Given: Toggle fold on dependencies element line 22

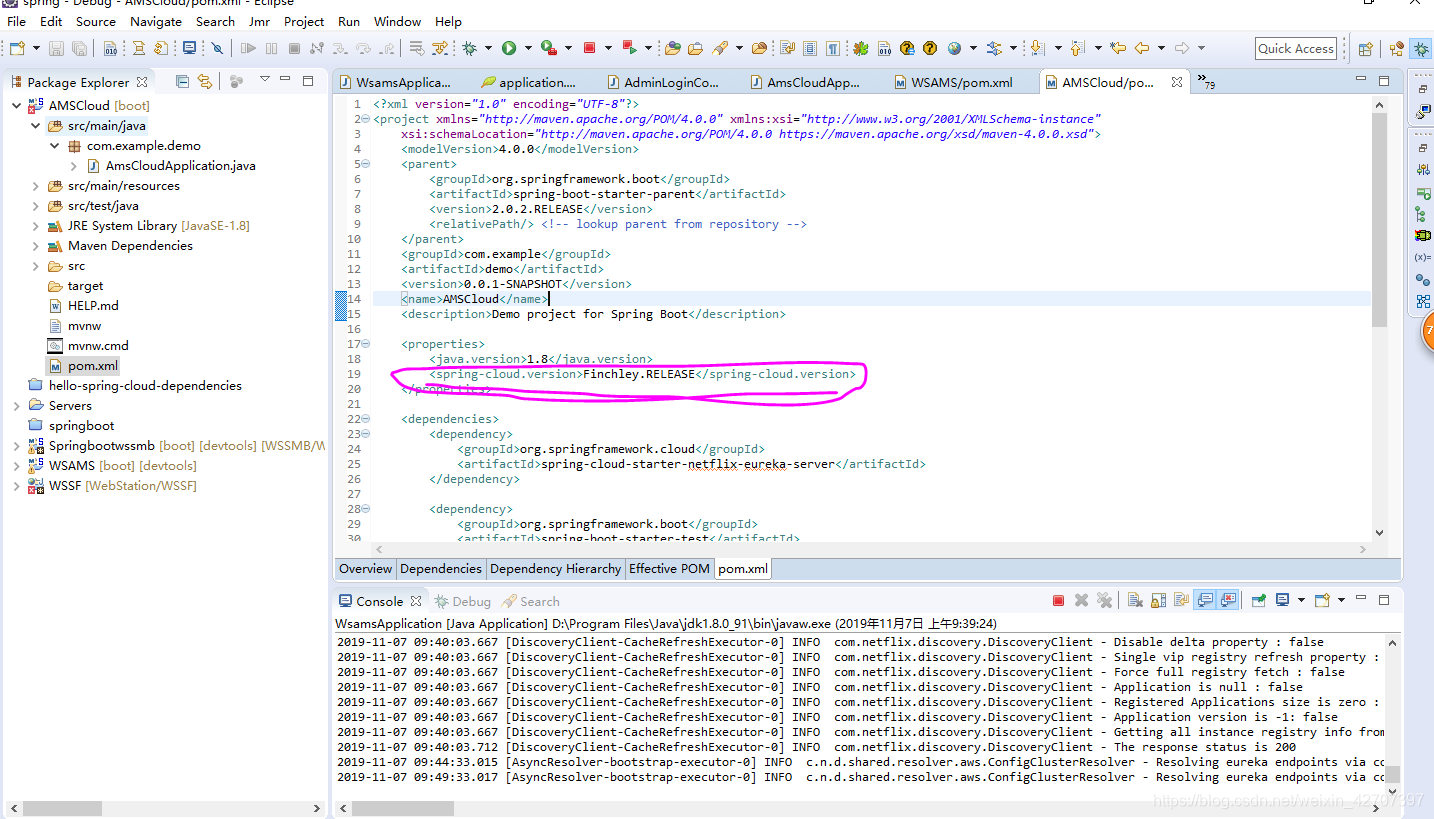Looking at the screenshot, I should (366, 419).
